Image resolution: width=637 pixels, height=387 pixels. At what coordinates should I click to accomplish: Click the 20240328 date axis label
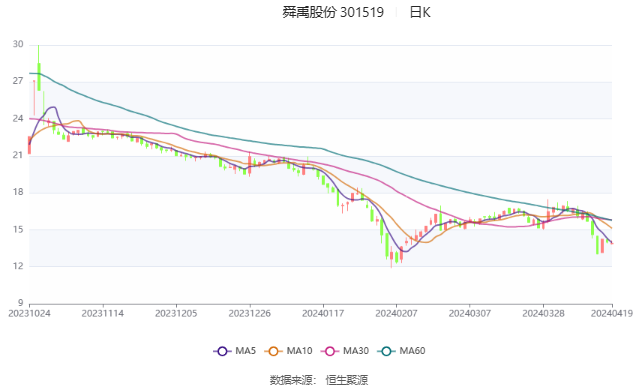544,313
